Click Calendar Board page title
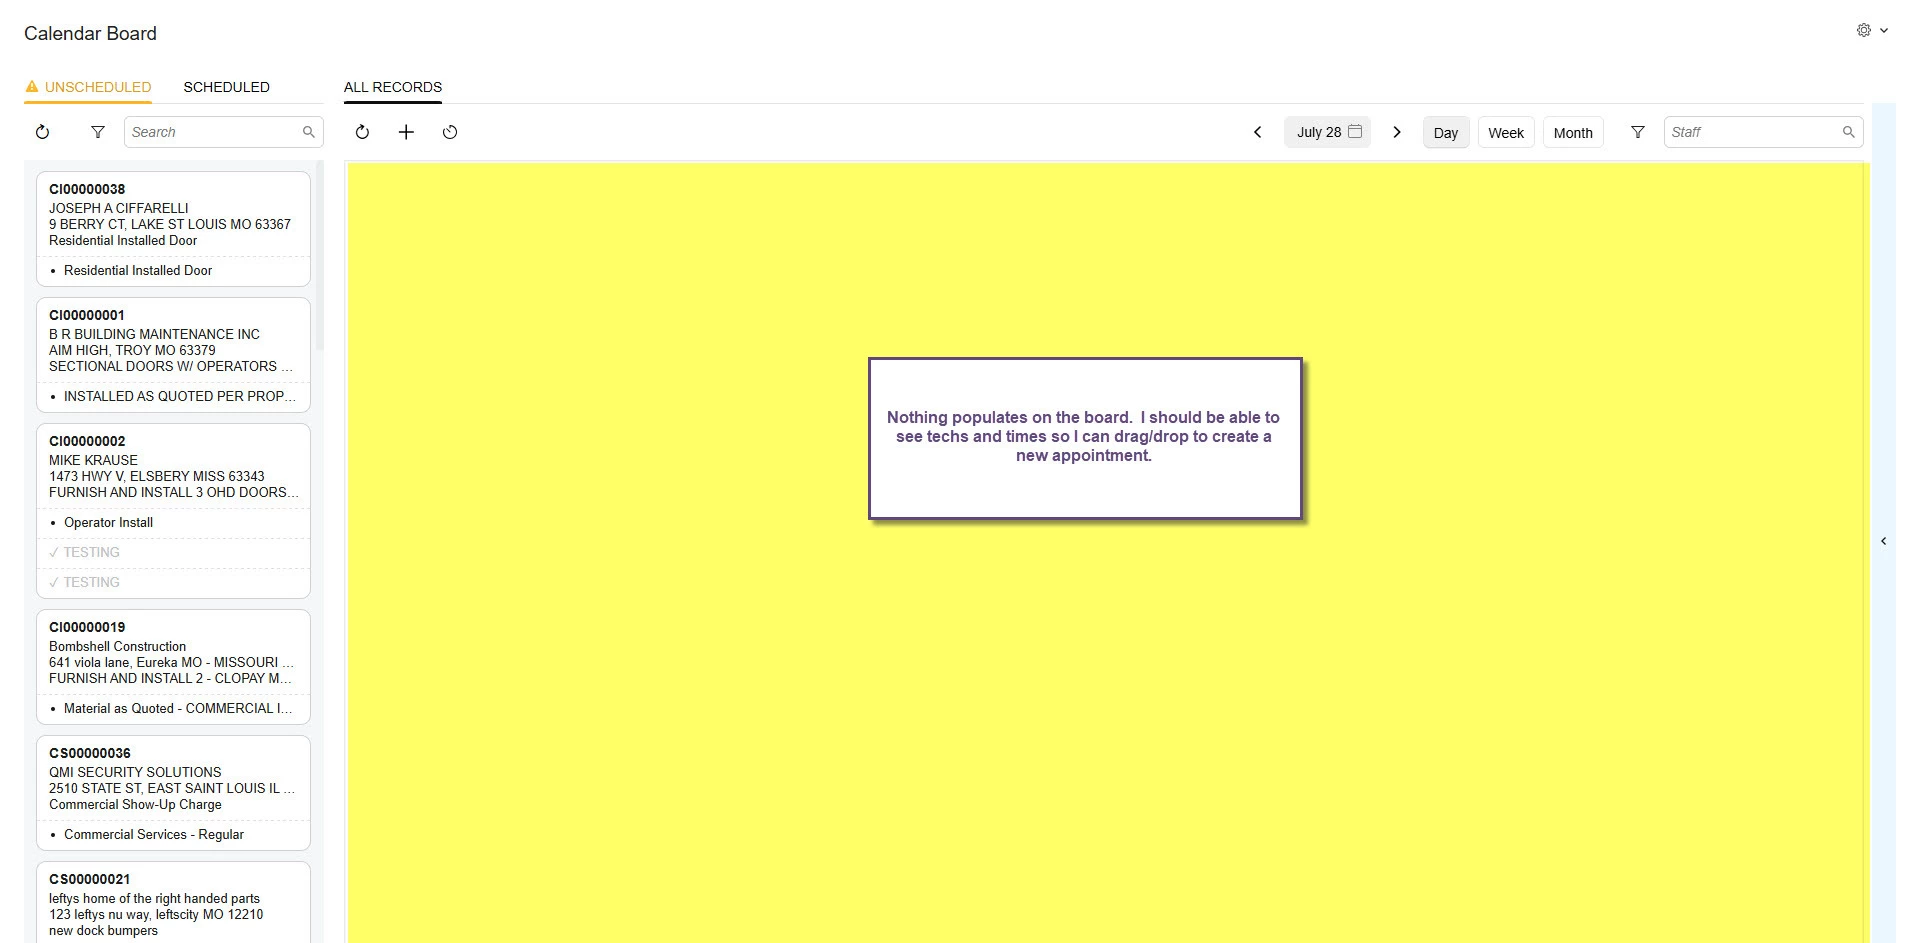This screenshot has width=1905, height=943. (x=90, y=33)
